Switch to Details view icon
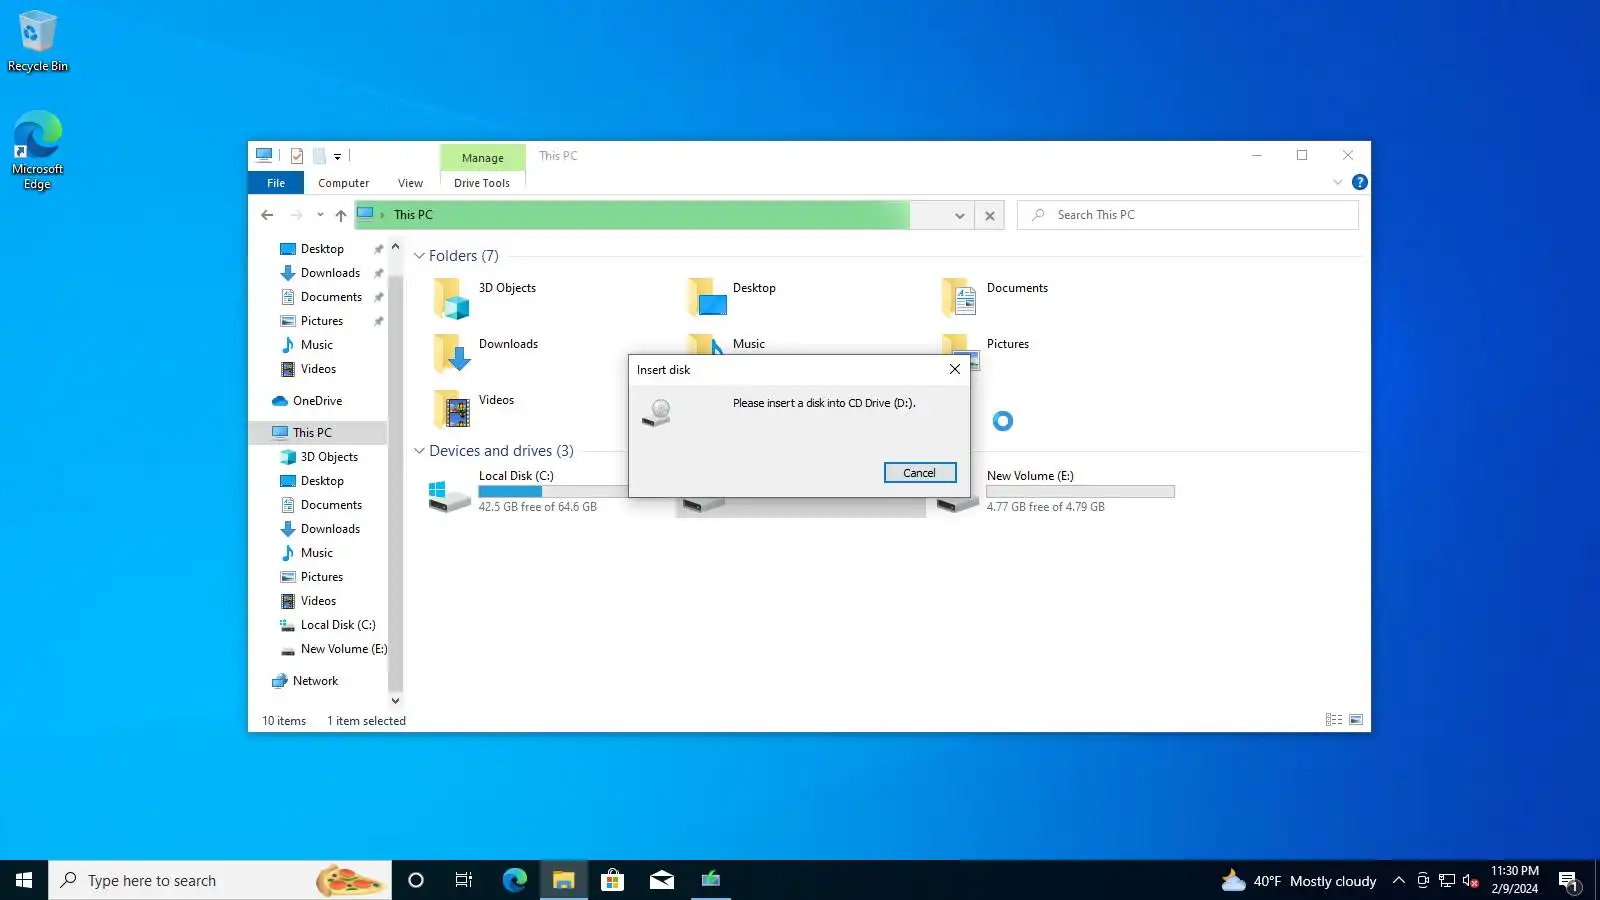The height and width of the screenshot is (900, 1600). [1333, 720]
